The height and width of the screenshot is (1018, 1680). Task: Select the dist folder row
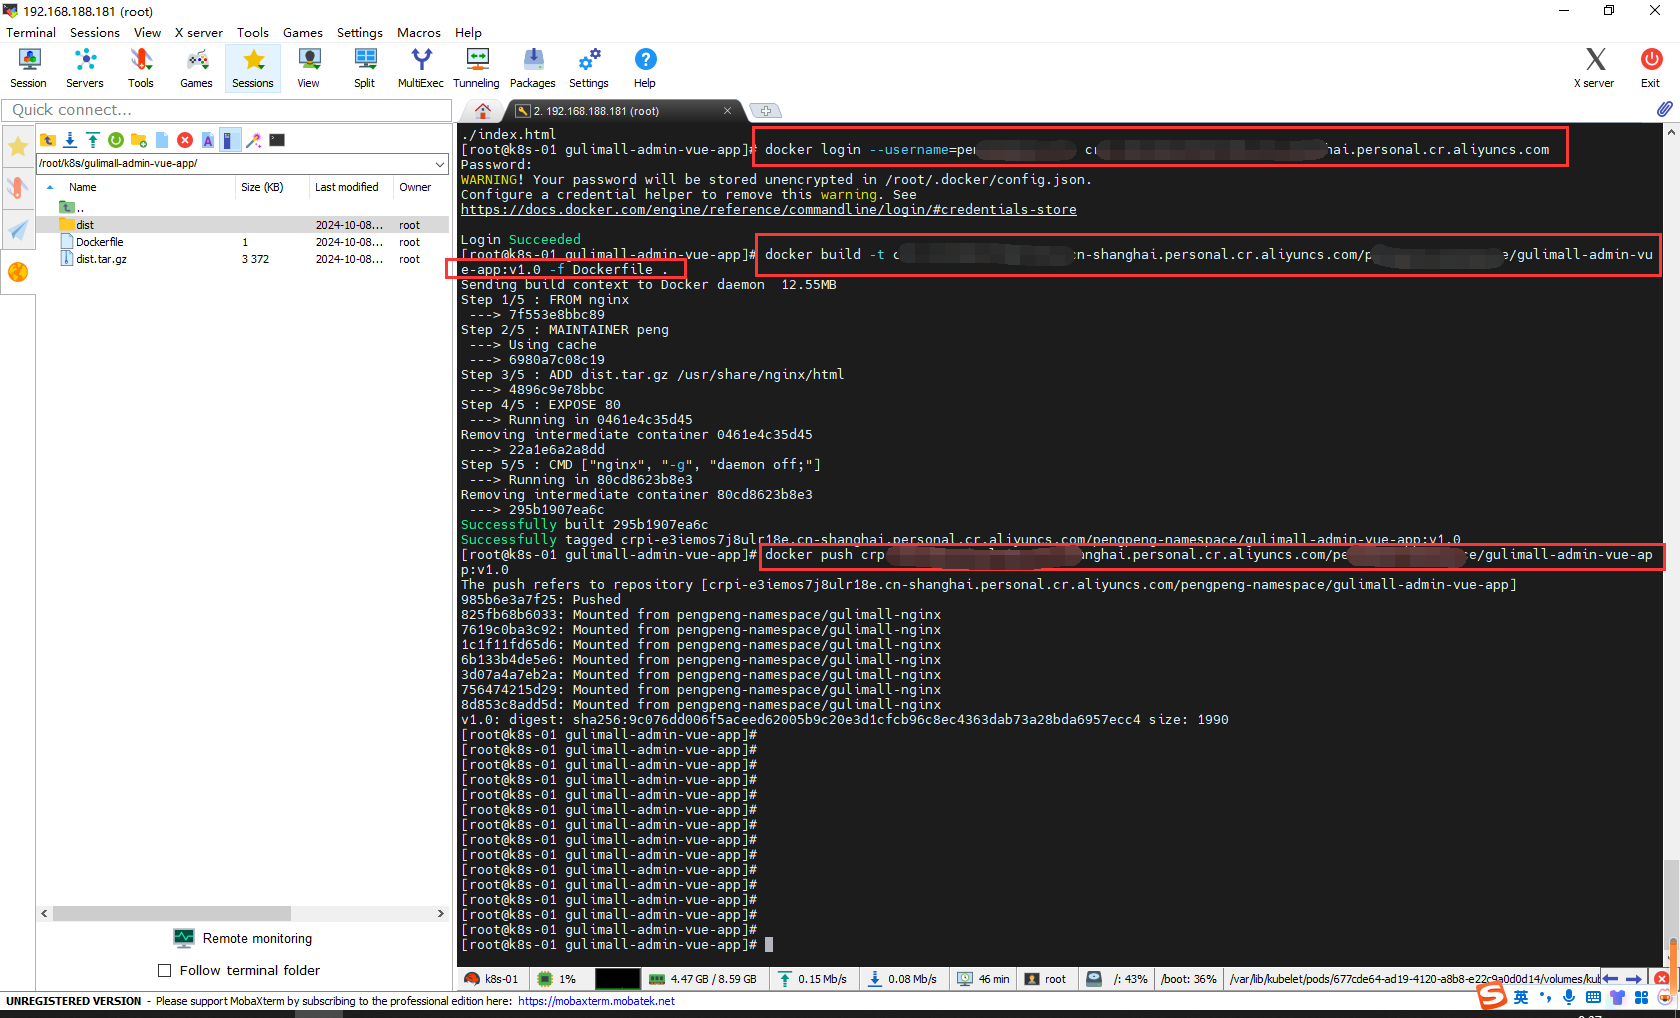coord(242,225)
